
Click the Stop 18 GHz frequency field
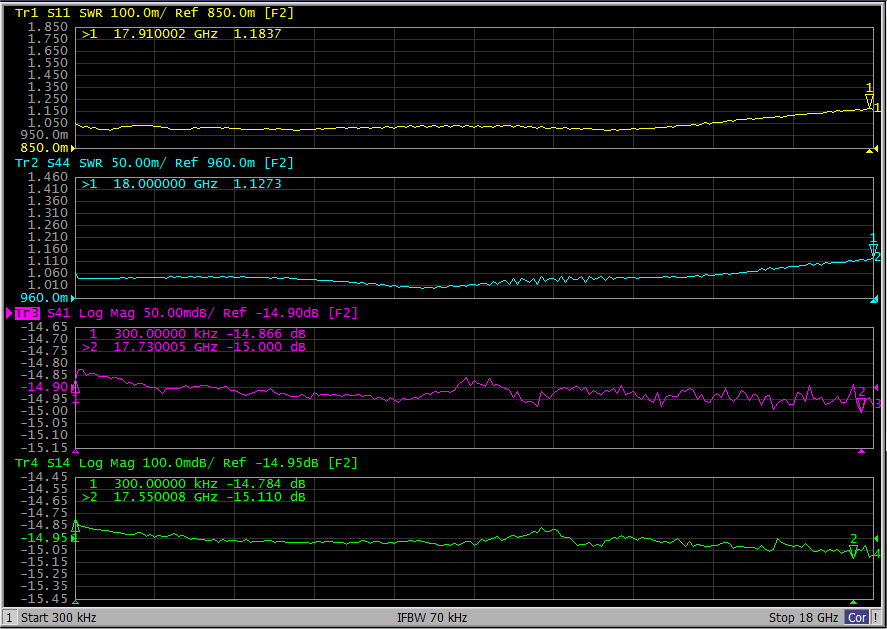tap(803, 618)
